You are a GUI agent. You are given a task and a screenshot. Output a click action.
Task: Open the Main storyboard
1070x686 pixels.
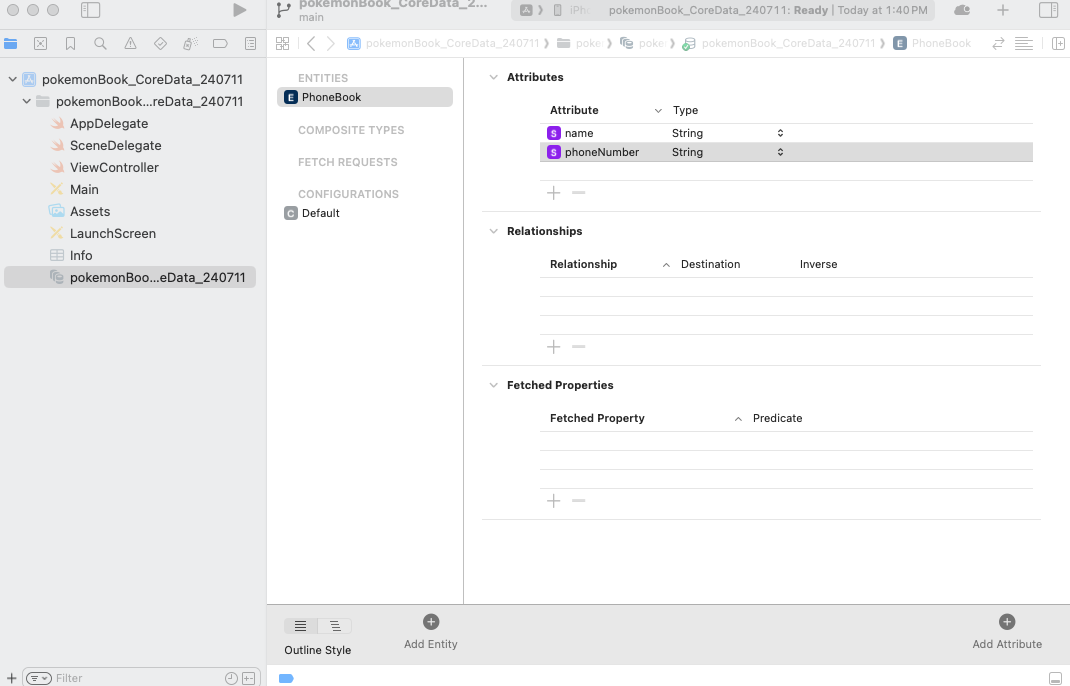coord(84,189)
